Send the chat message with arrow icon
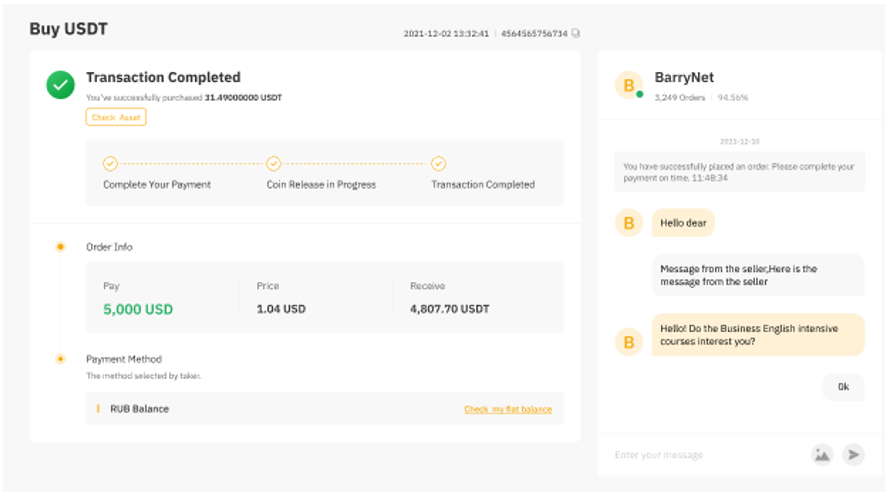The image size is (885, 492). (x=853, y=455)
